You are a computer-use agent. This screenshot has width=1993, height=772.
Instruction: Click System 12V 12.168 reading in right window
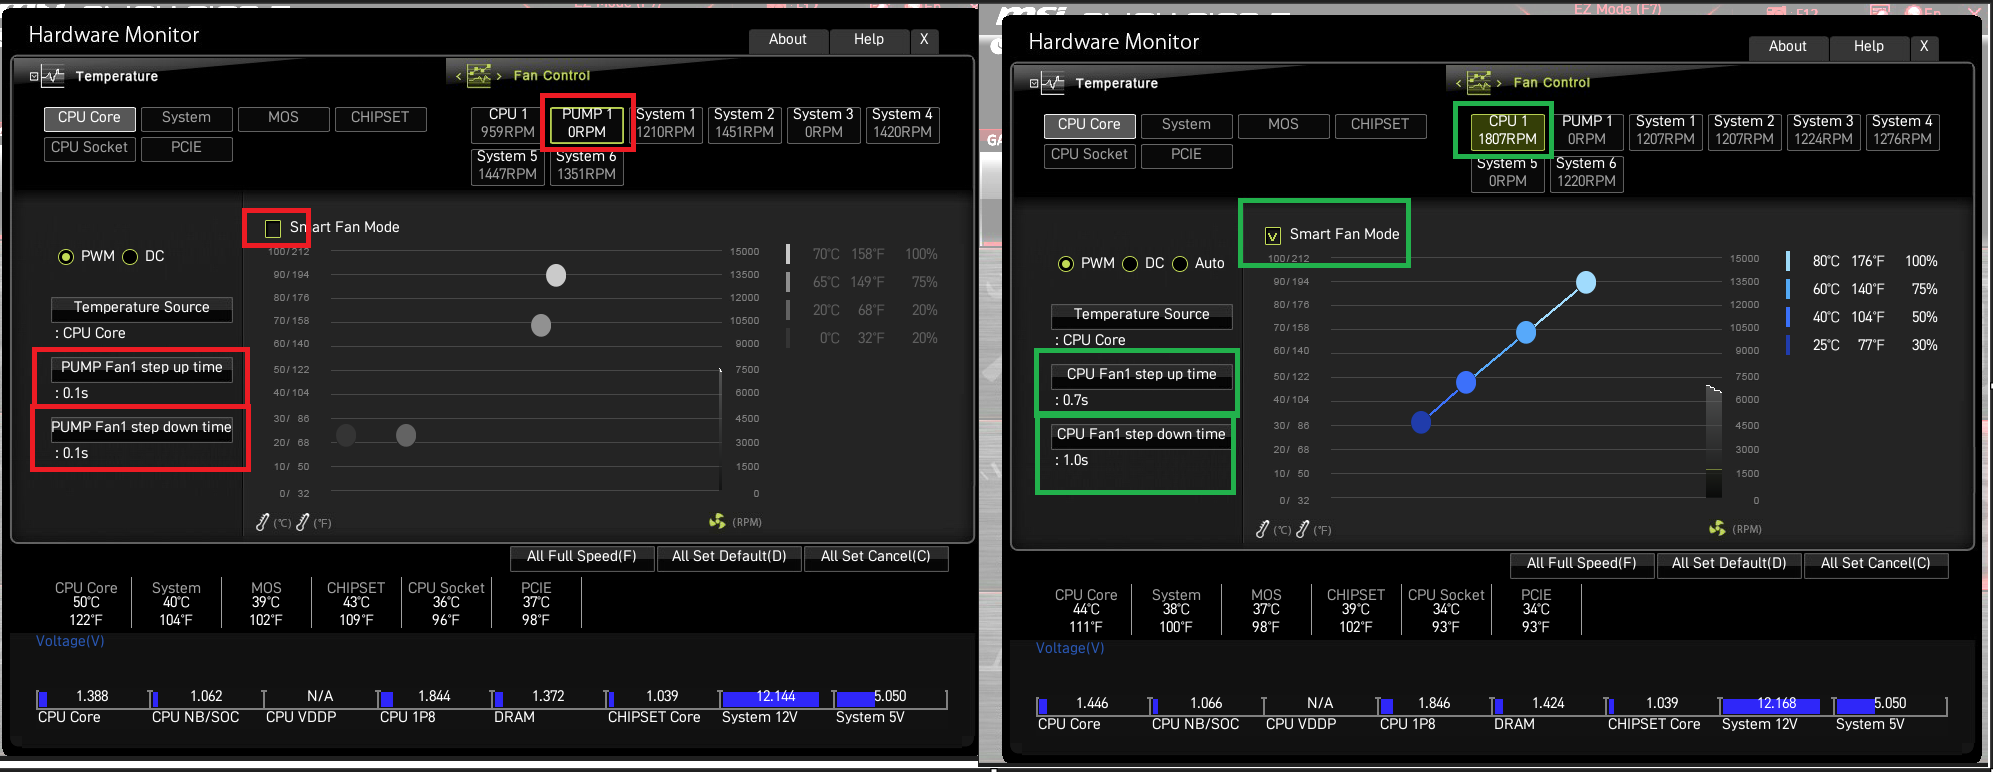point(1775,704)
